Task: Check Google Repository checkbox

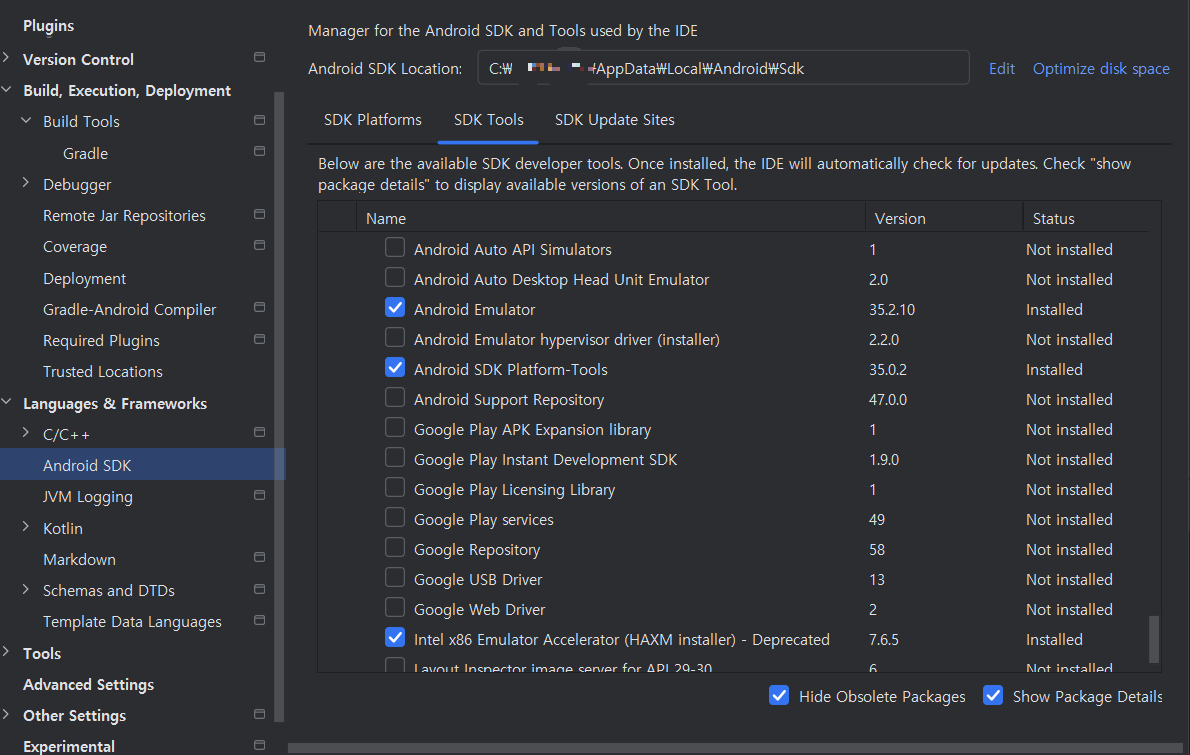Action: click(x=395, y=548)
